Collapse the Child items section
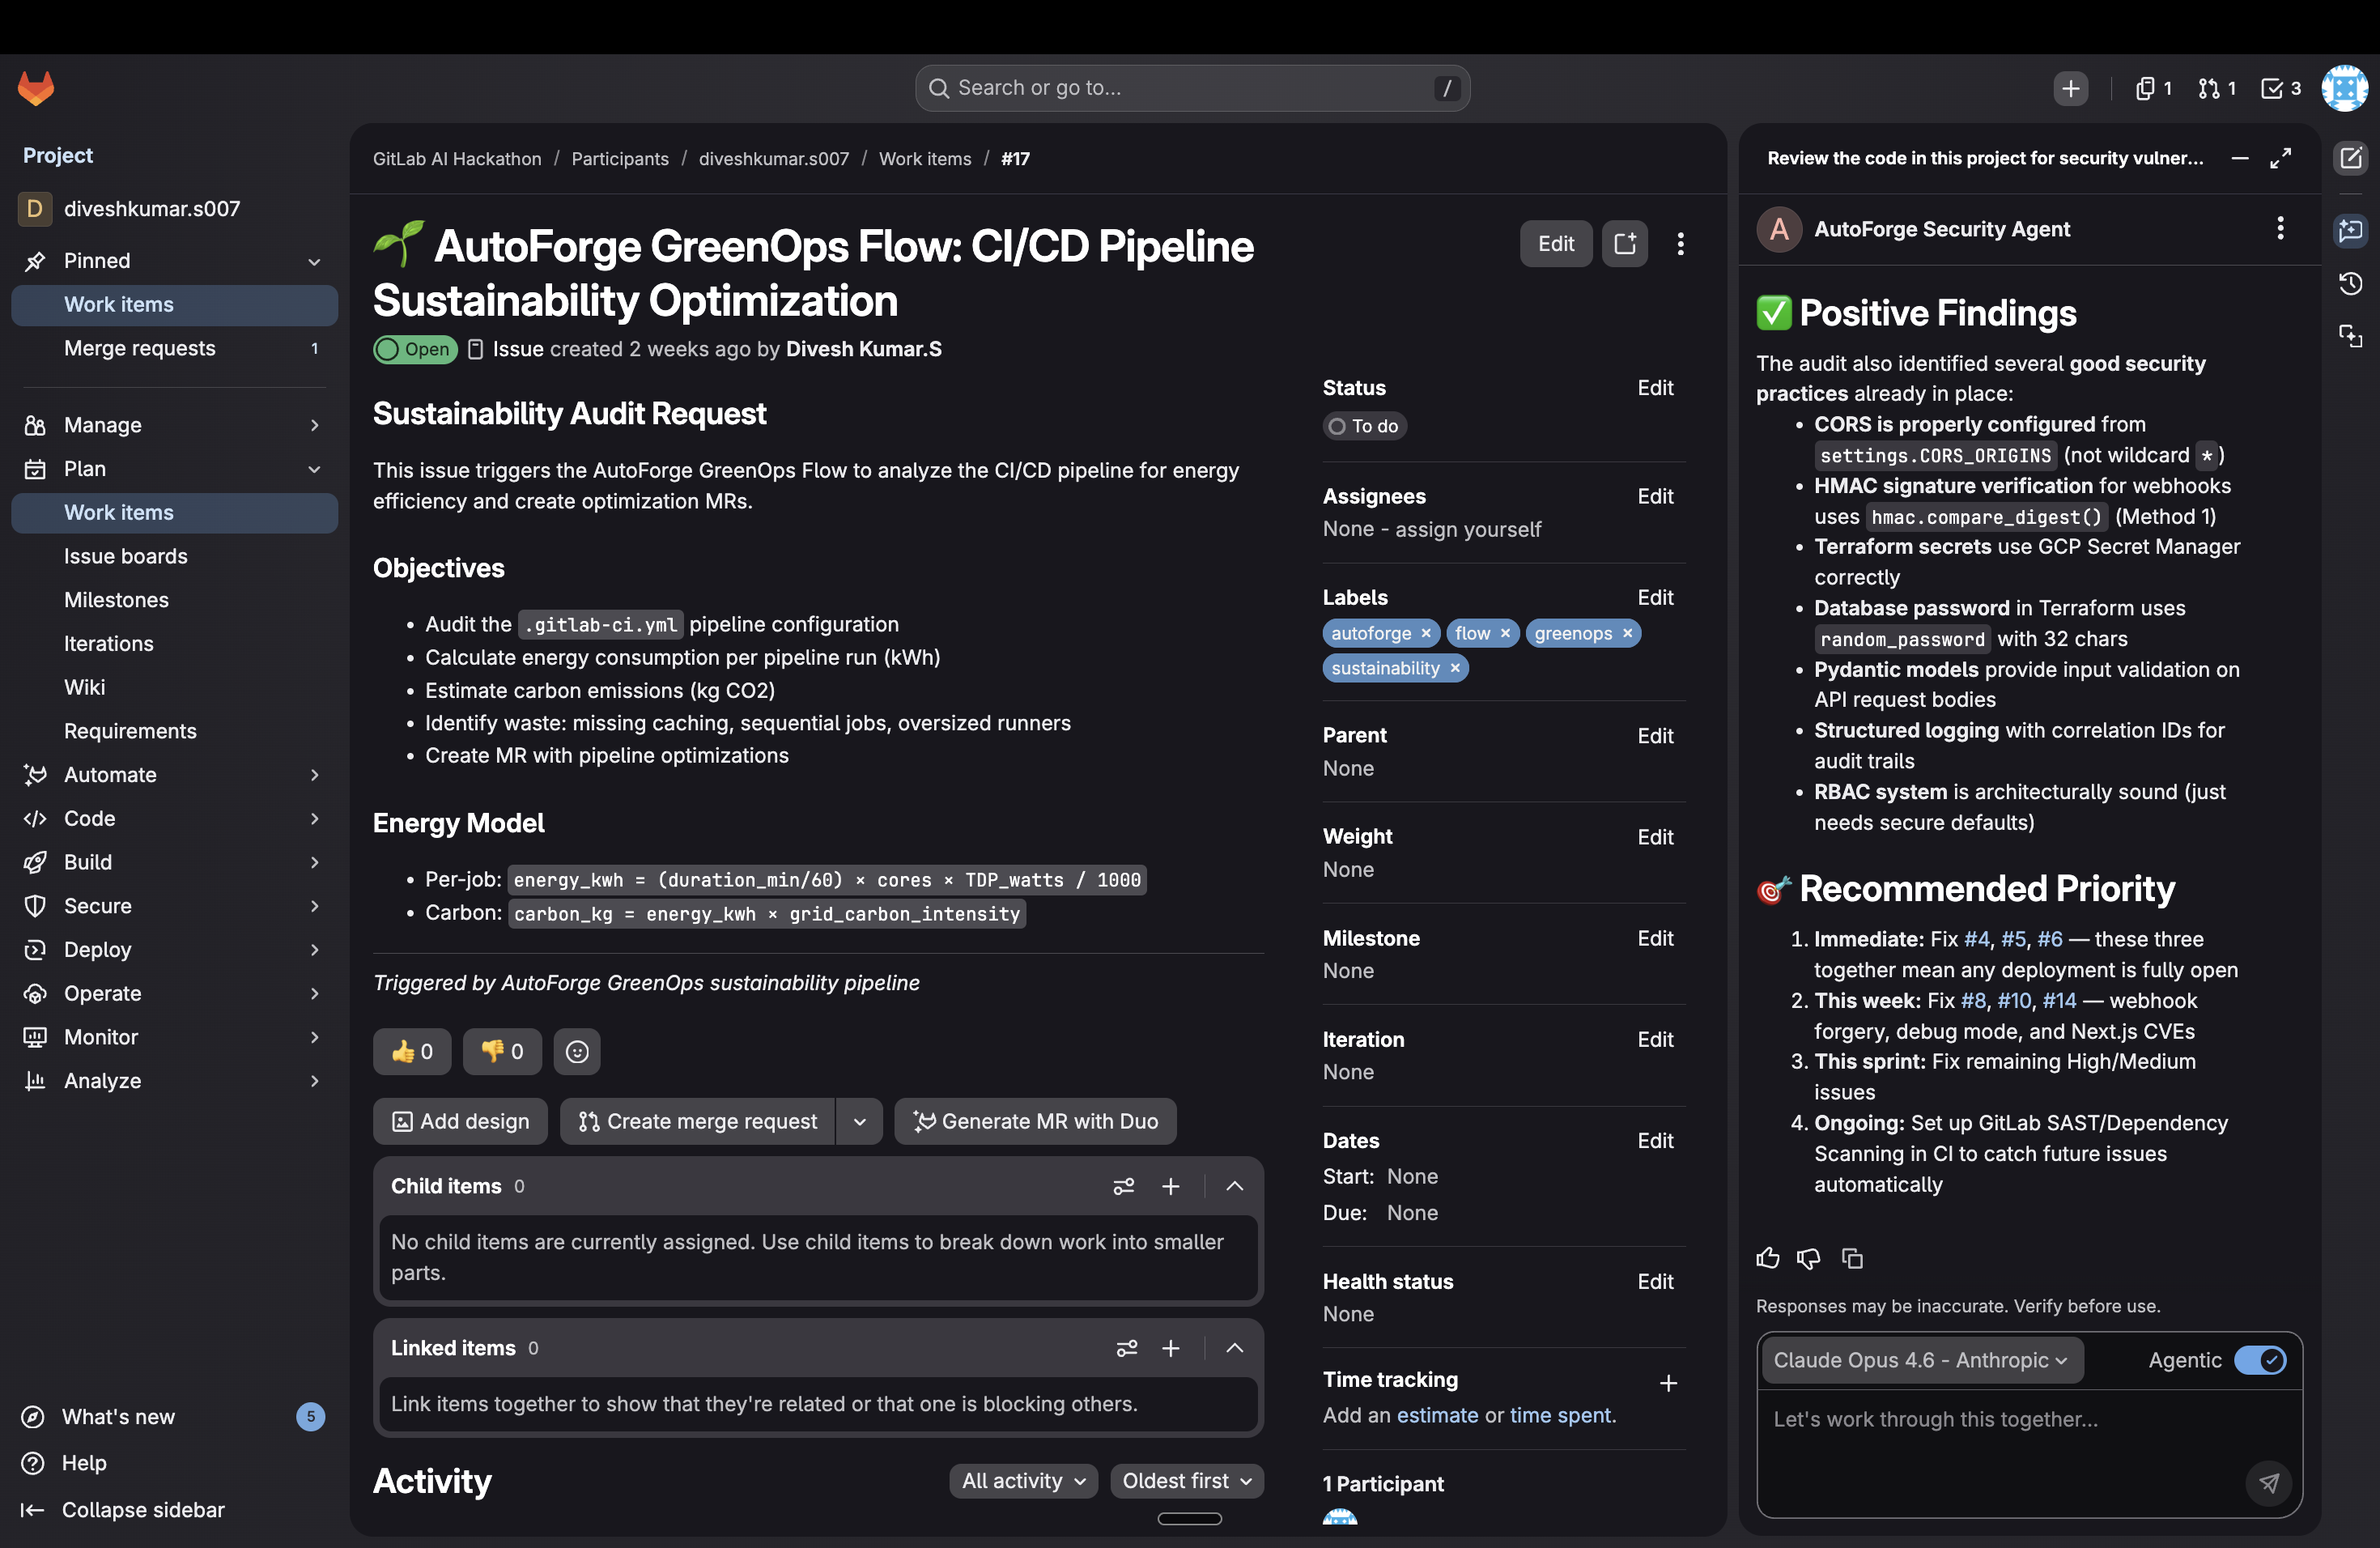Image resolution: width=2380 pixels, height=1548 pixels. 1234,1185
